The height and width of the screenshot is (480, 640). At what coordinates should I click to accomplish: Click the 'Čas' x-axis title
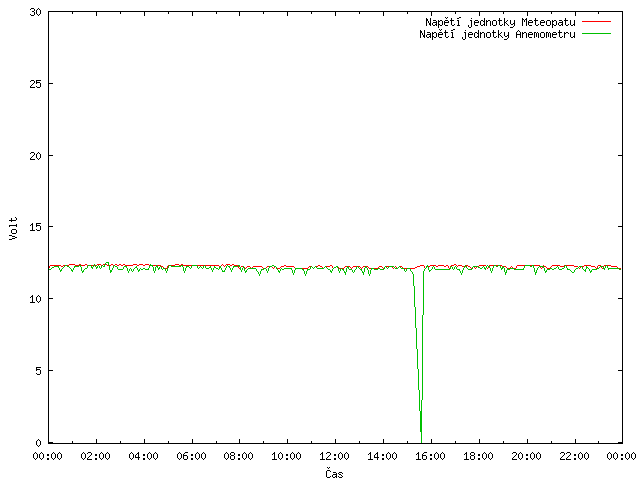click(x=334, y=473)
